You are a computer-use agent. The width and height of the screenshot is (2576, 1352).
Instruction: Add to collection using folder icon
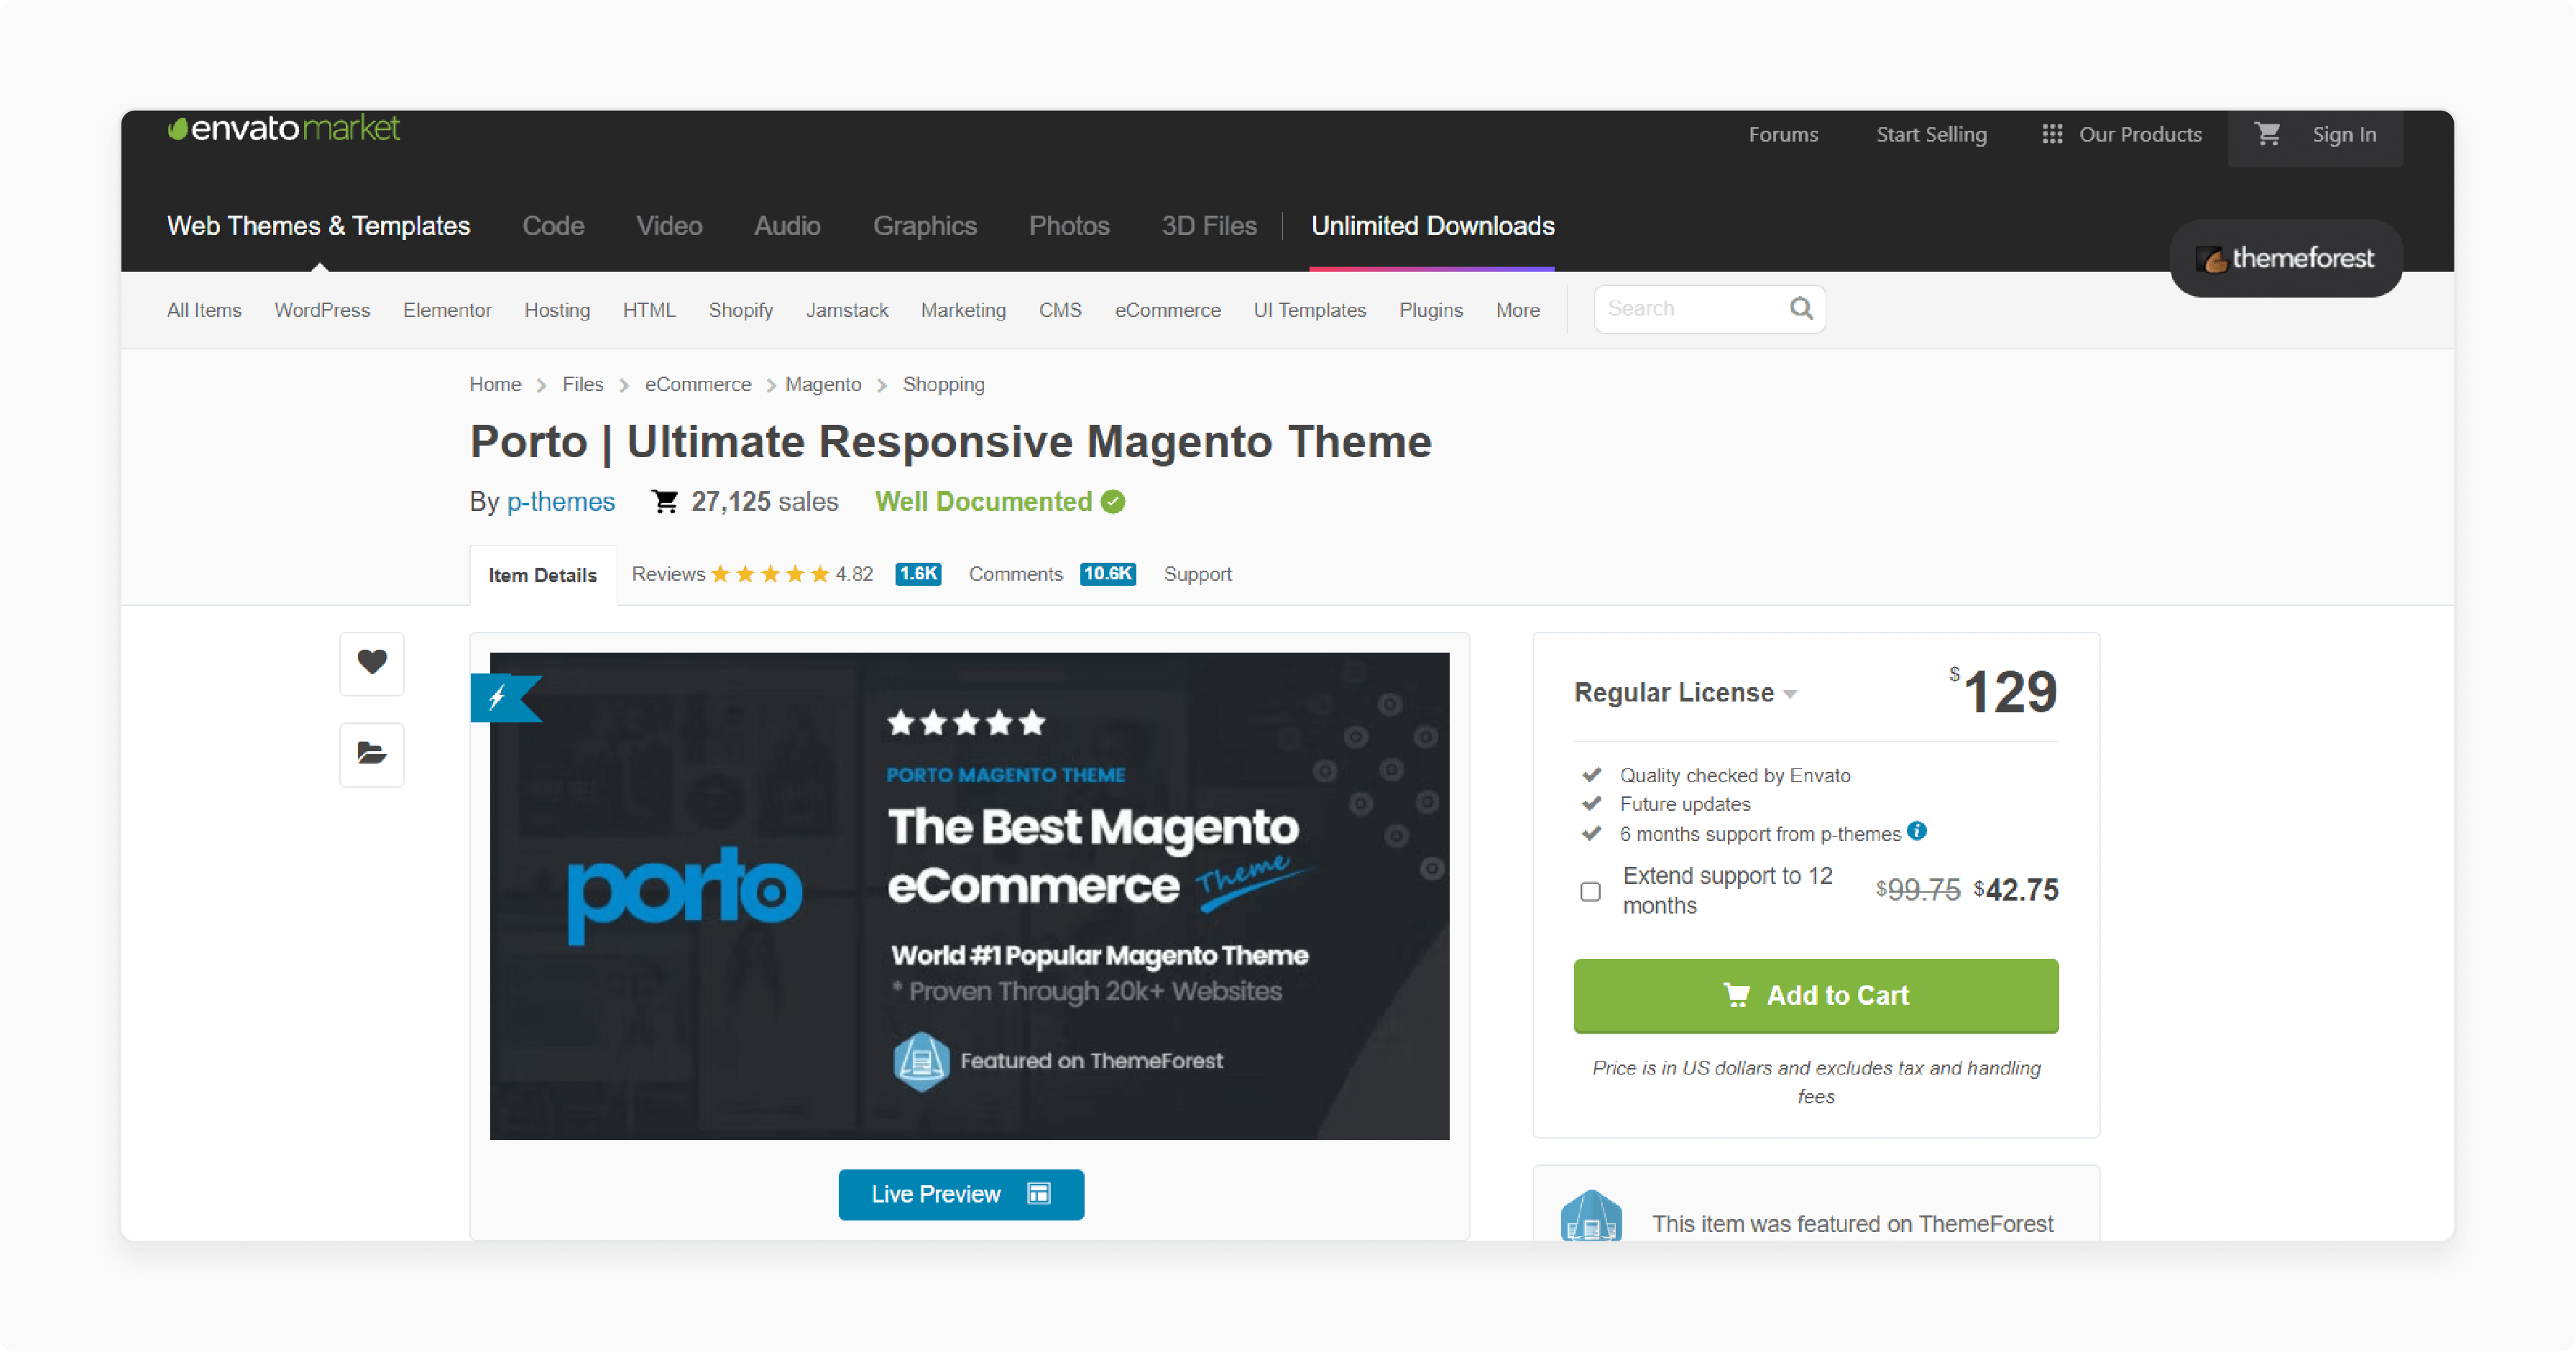(372, 754)
